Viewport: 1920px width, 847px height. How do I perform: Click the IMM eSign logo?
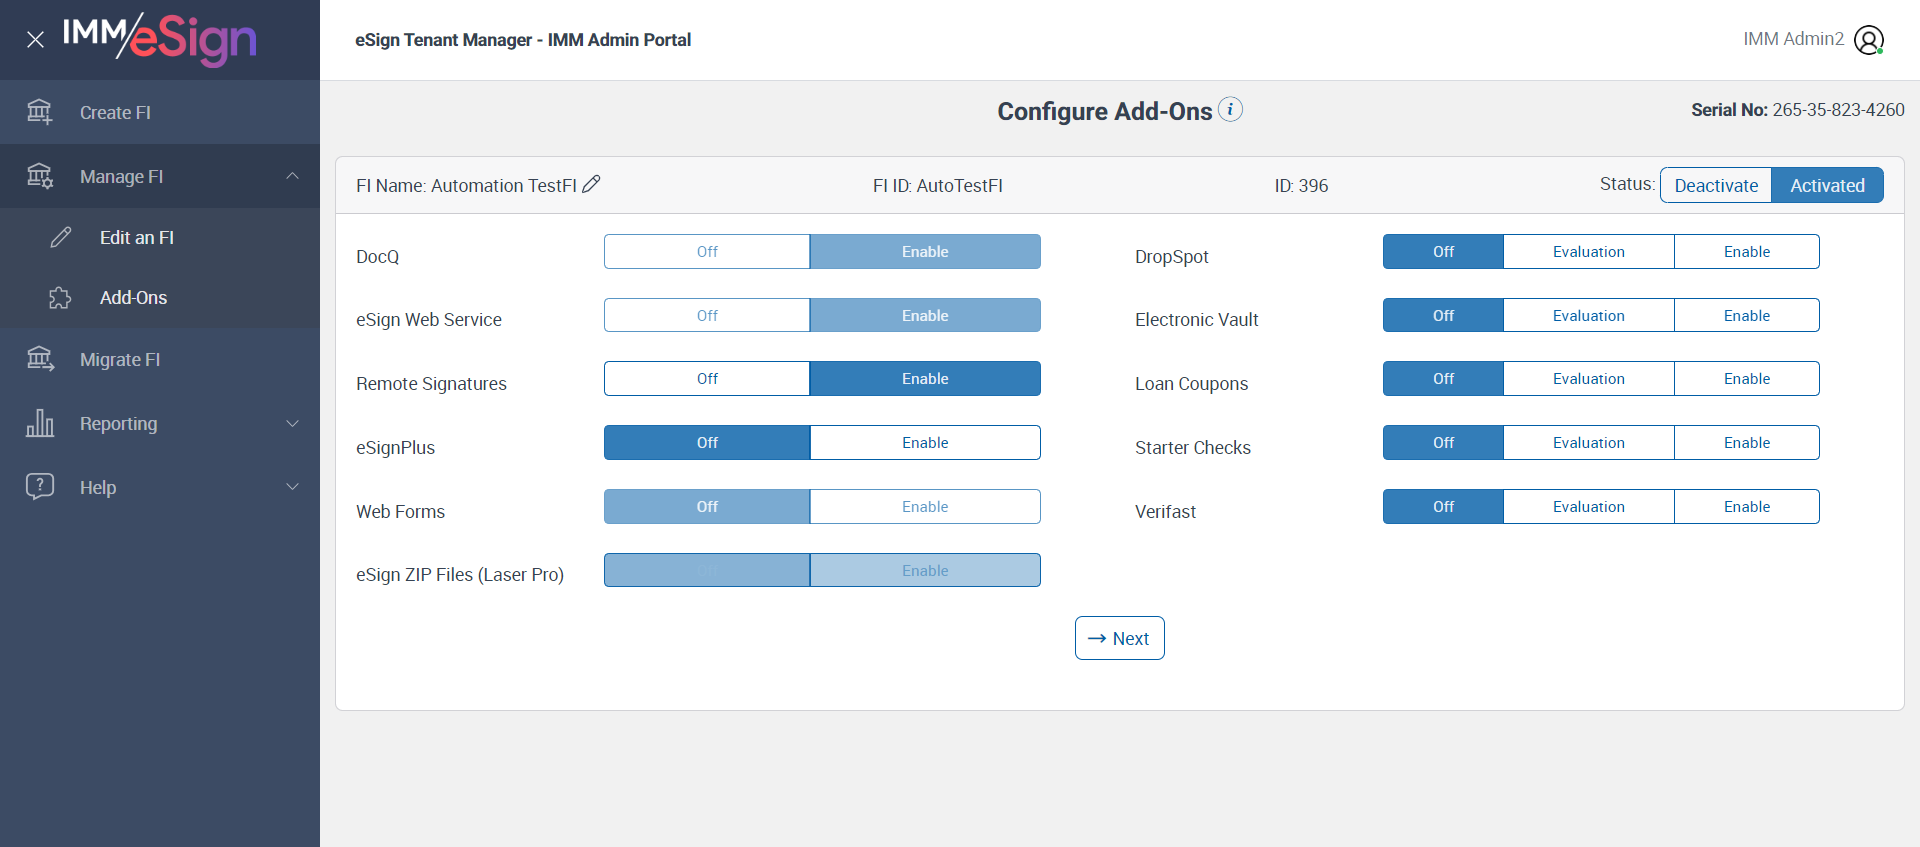160,38
